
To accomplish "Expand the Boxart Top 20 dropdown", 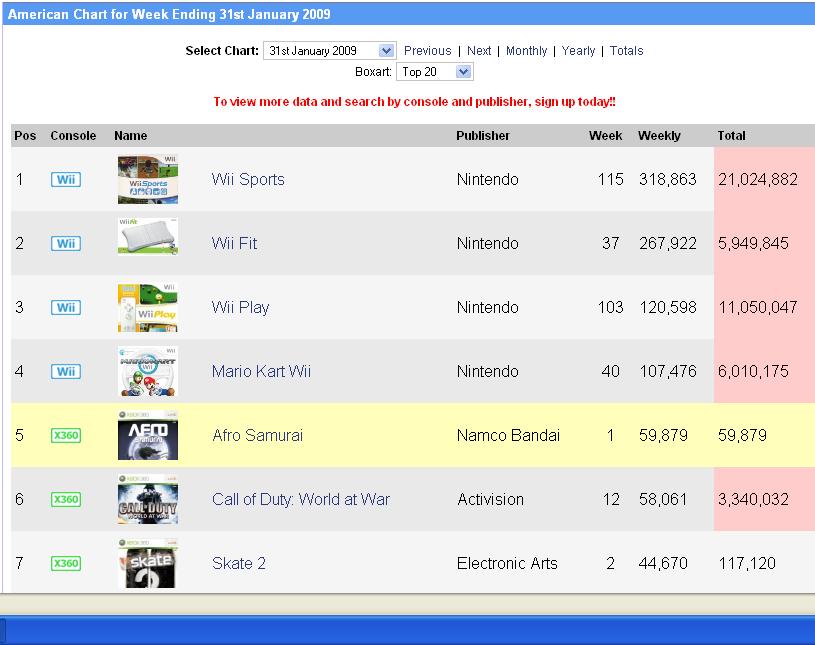I will 435,72.
